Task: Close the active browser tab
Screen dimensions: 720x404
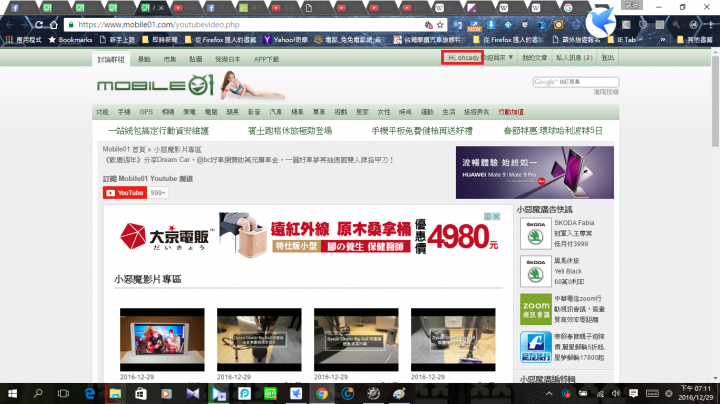Action: [x=161, y=8]
